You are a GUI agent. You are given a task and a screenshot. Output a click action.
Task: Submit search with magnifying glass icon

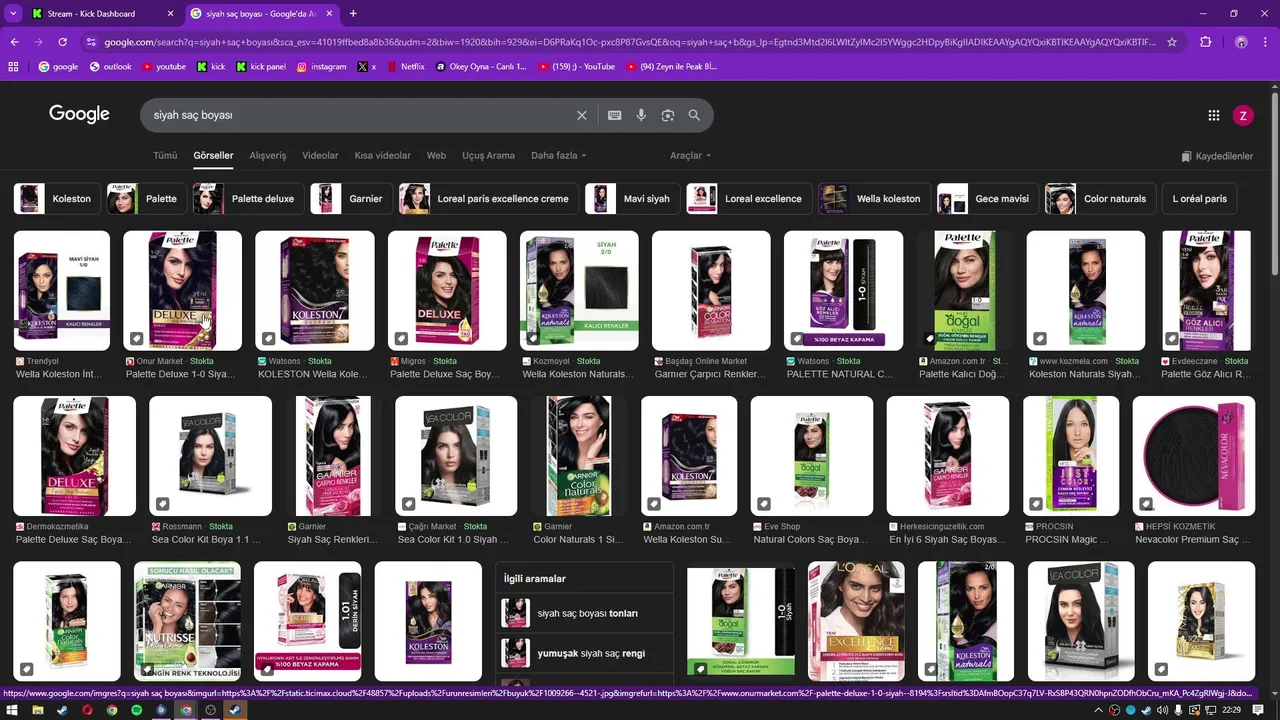[694, 115]
